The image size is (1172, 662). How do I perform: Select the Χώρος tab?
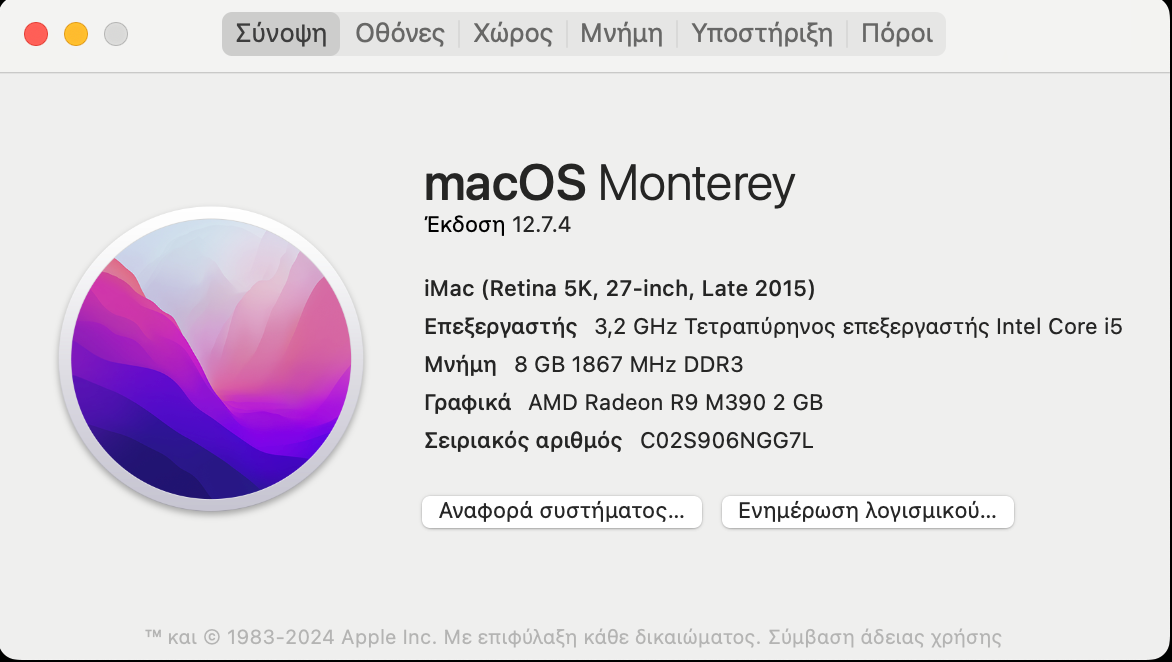point(513,34)
